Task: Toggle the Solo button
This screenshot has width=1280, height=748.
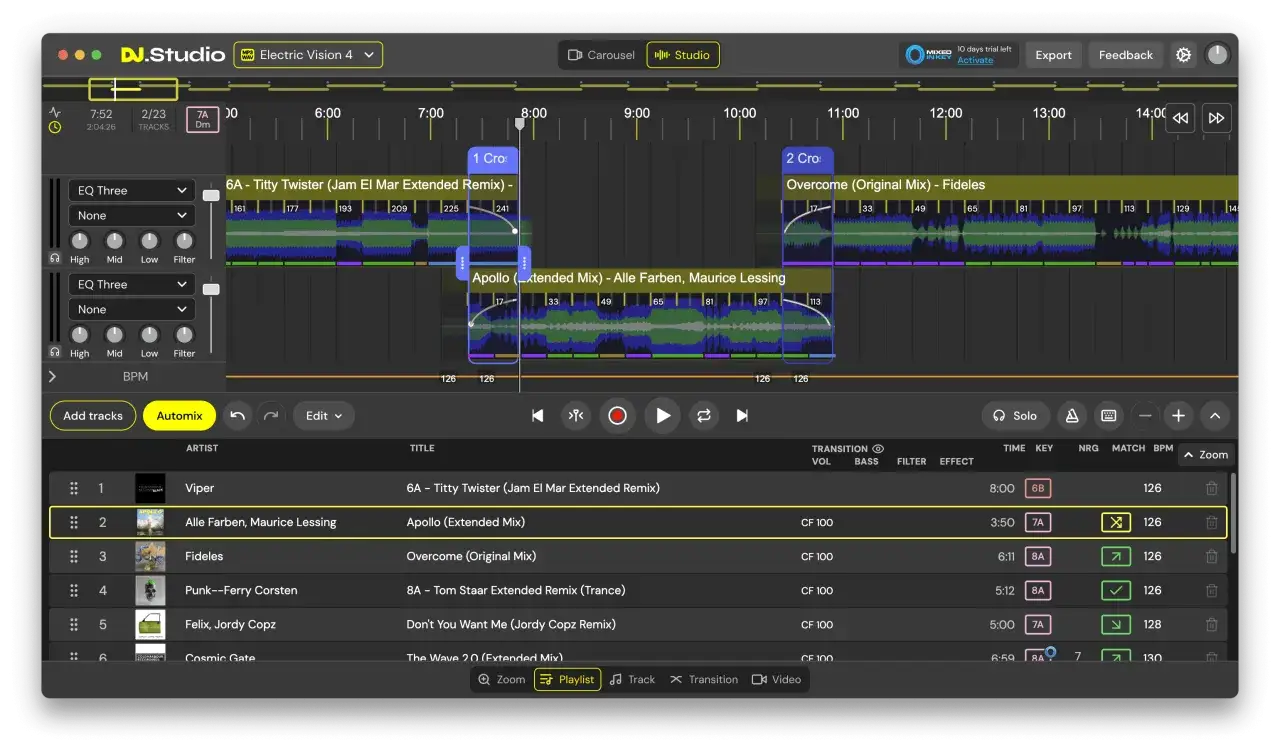Action: pyautogui.click(x=1015, y=416)
